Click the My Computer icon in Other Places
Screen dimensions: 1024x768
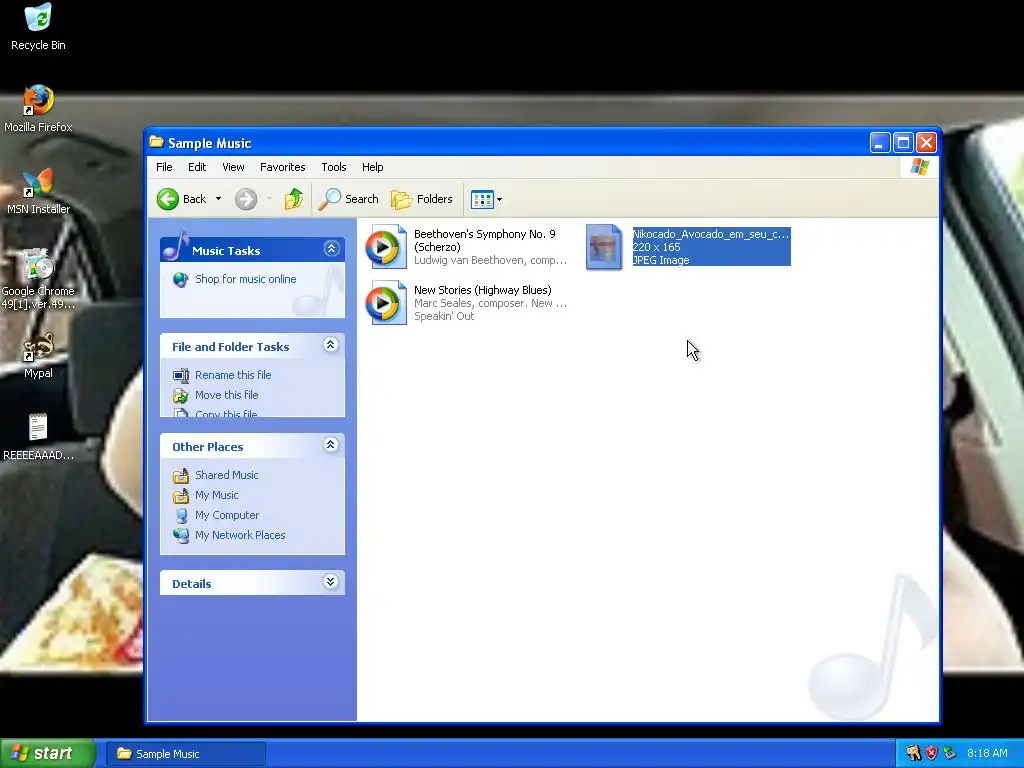click(180, 515)
